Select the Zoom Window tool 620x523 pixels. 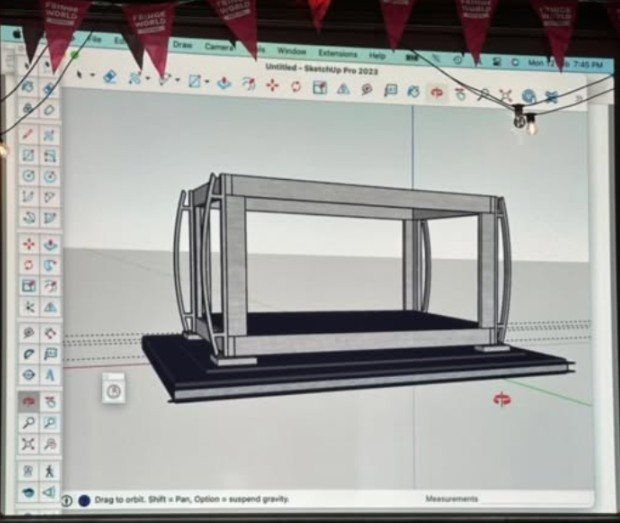pyautogui.click(x=49, y=423)
